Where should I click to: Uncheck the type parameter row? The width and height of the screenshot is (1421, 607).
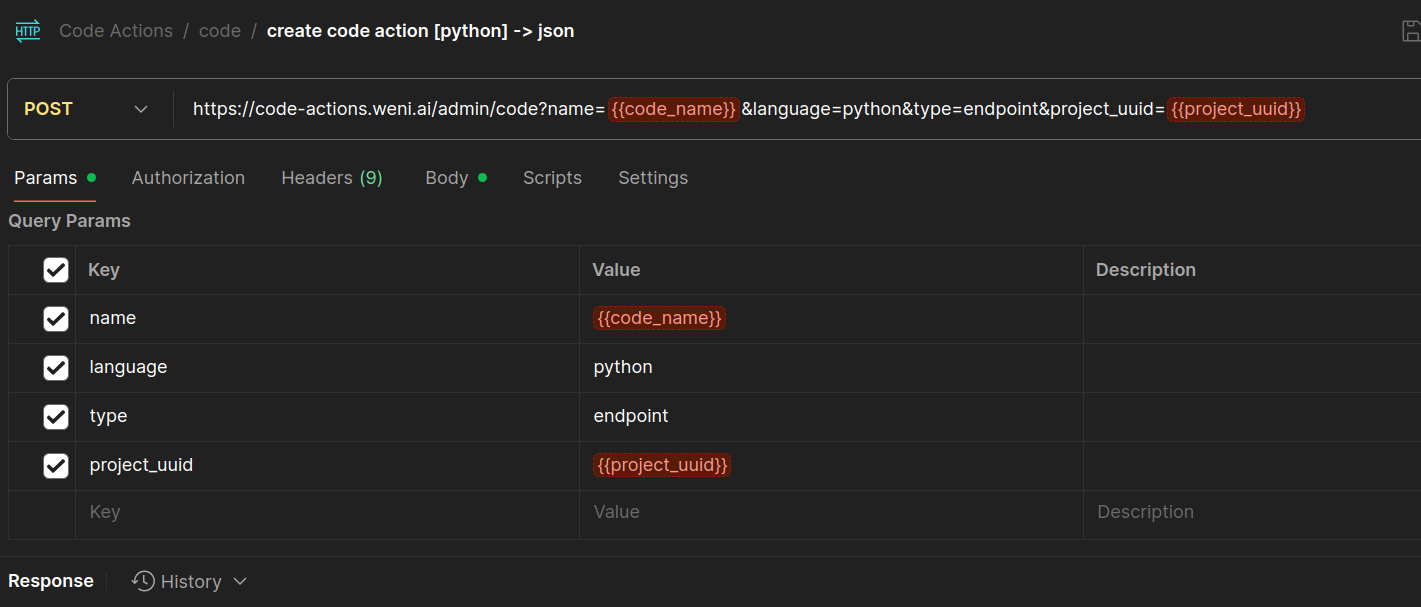point(56,416)
